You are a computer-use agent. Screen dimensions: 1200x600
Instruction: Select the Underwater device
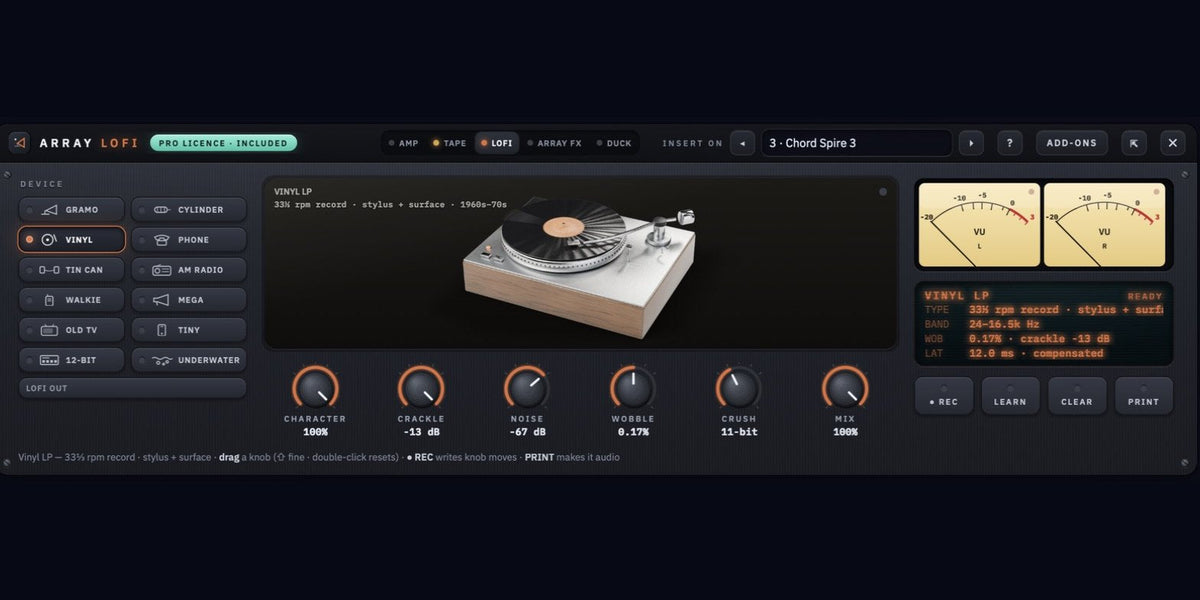pos(189,360)
